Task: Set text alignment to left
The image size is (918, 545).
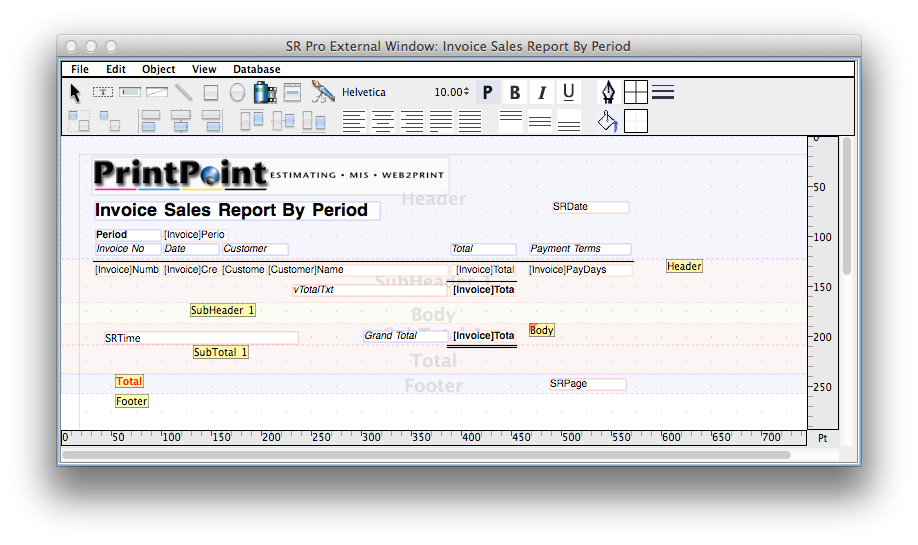Action: [354, 121]
